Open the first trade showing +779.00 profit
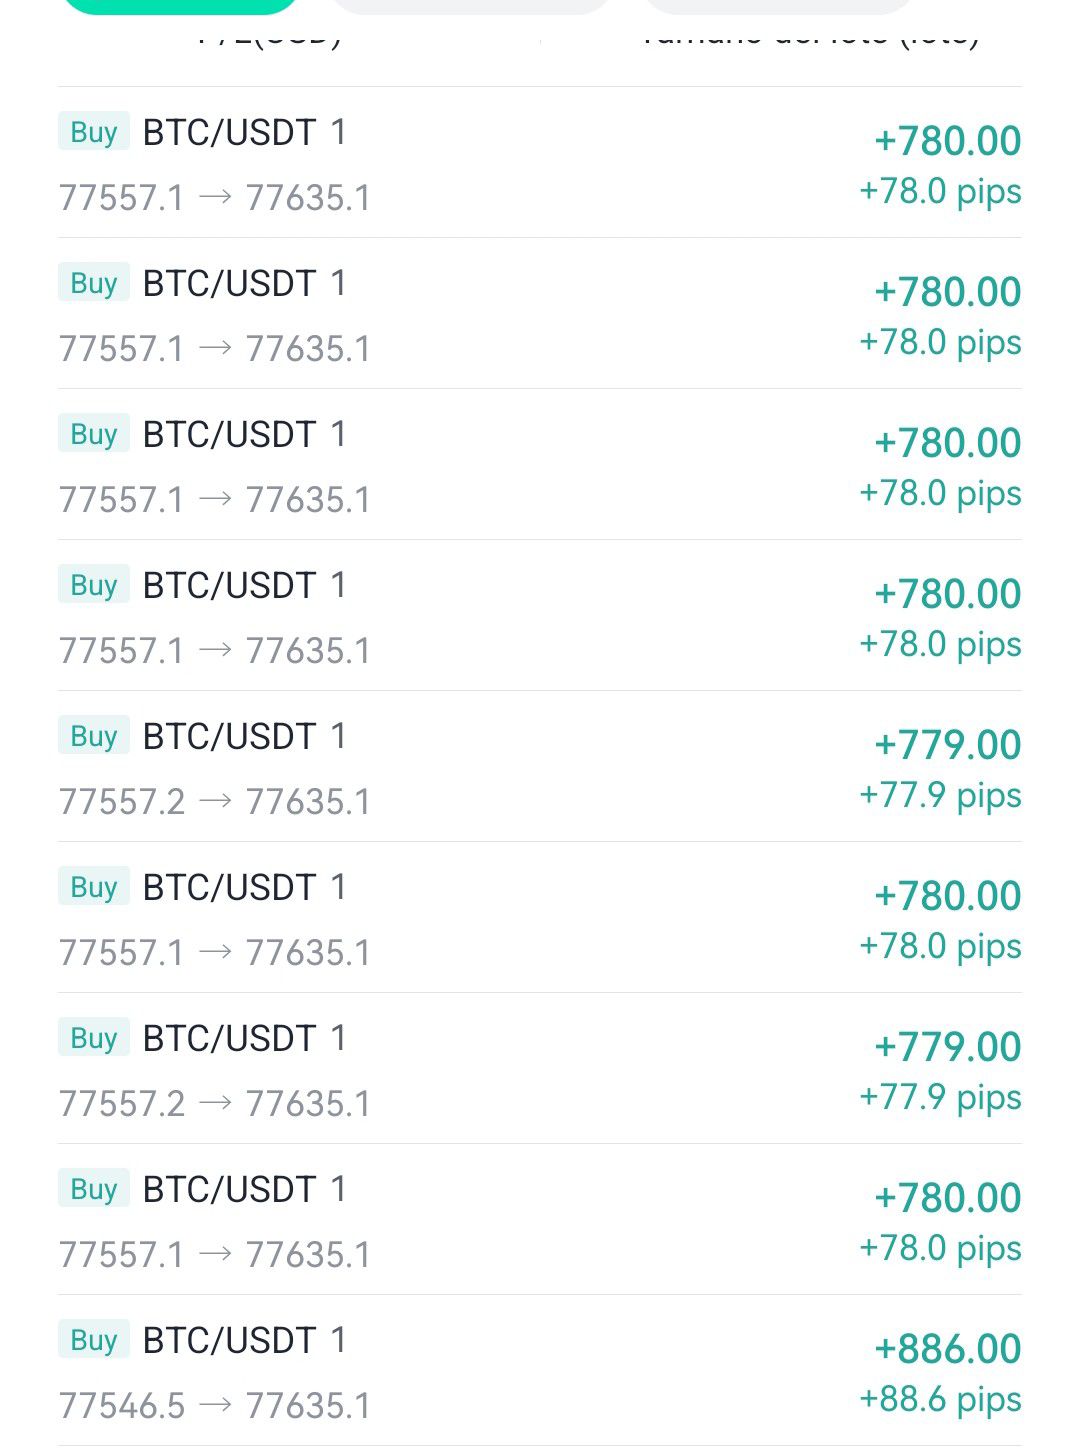This screenshot has width=1080, height=1449. 540,766
